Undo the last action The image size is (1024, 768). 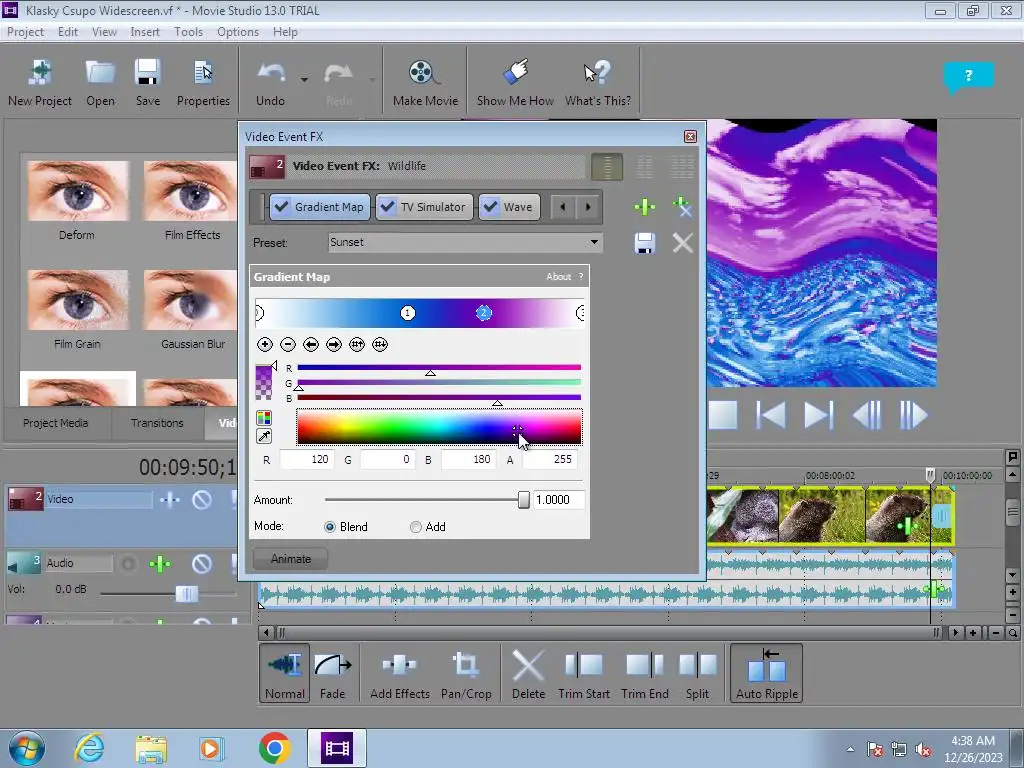click(x=270, y=83)
